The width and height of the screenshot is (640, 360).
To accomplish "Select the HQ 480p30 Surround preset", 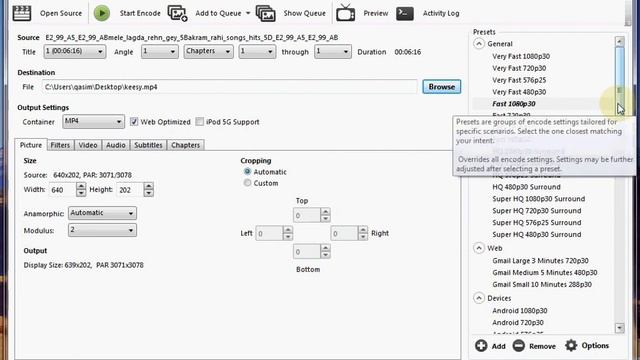I will [527, 187].
